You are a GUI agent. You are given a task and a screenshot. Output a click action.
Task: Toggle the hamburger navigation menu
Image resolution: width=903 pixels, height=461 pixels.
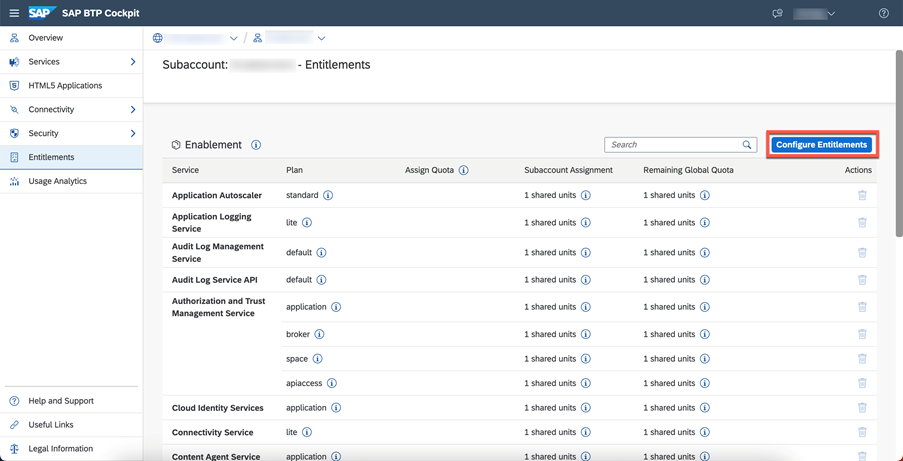click(x=14, y=13)
